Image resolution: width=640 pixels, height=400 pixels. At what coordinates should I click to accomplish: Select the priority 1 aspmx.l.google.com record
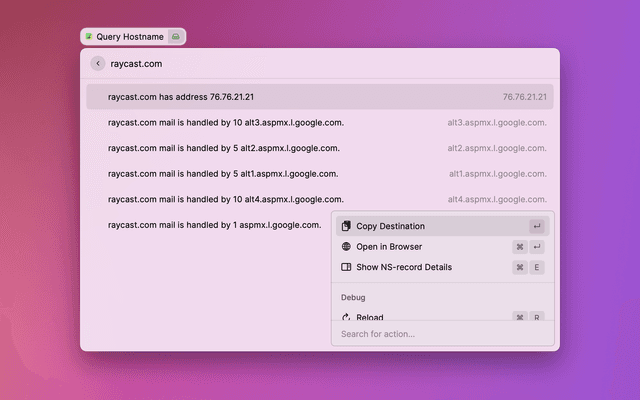(215, 225)
